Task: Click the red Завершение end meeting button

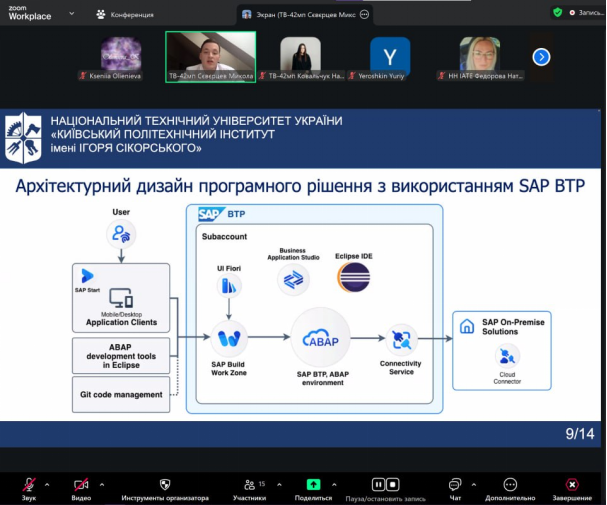Action: (571, 484)
